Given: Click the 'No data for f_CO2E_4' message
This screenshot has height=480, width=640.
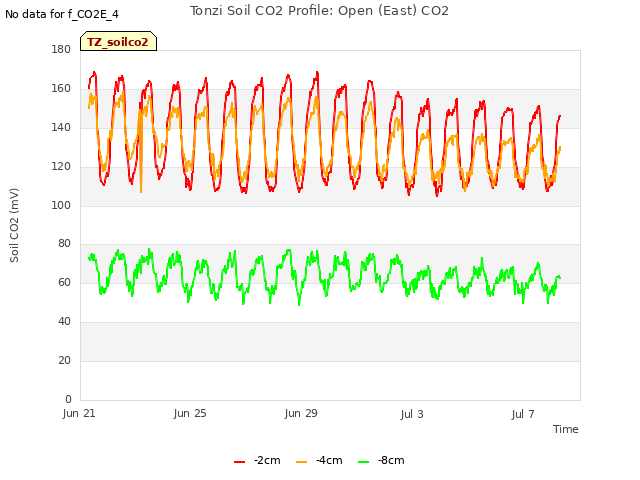Looking at the screenshot, I should pyautogui.click(x=62, y=14).
